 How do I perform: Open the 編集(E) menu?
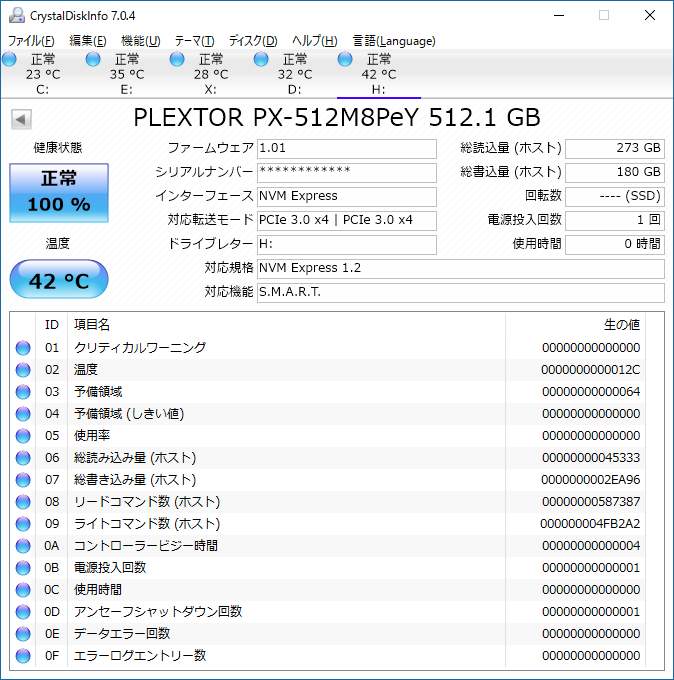click(x=88, y=41)
